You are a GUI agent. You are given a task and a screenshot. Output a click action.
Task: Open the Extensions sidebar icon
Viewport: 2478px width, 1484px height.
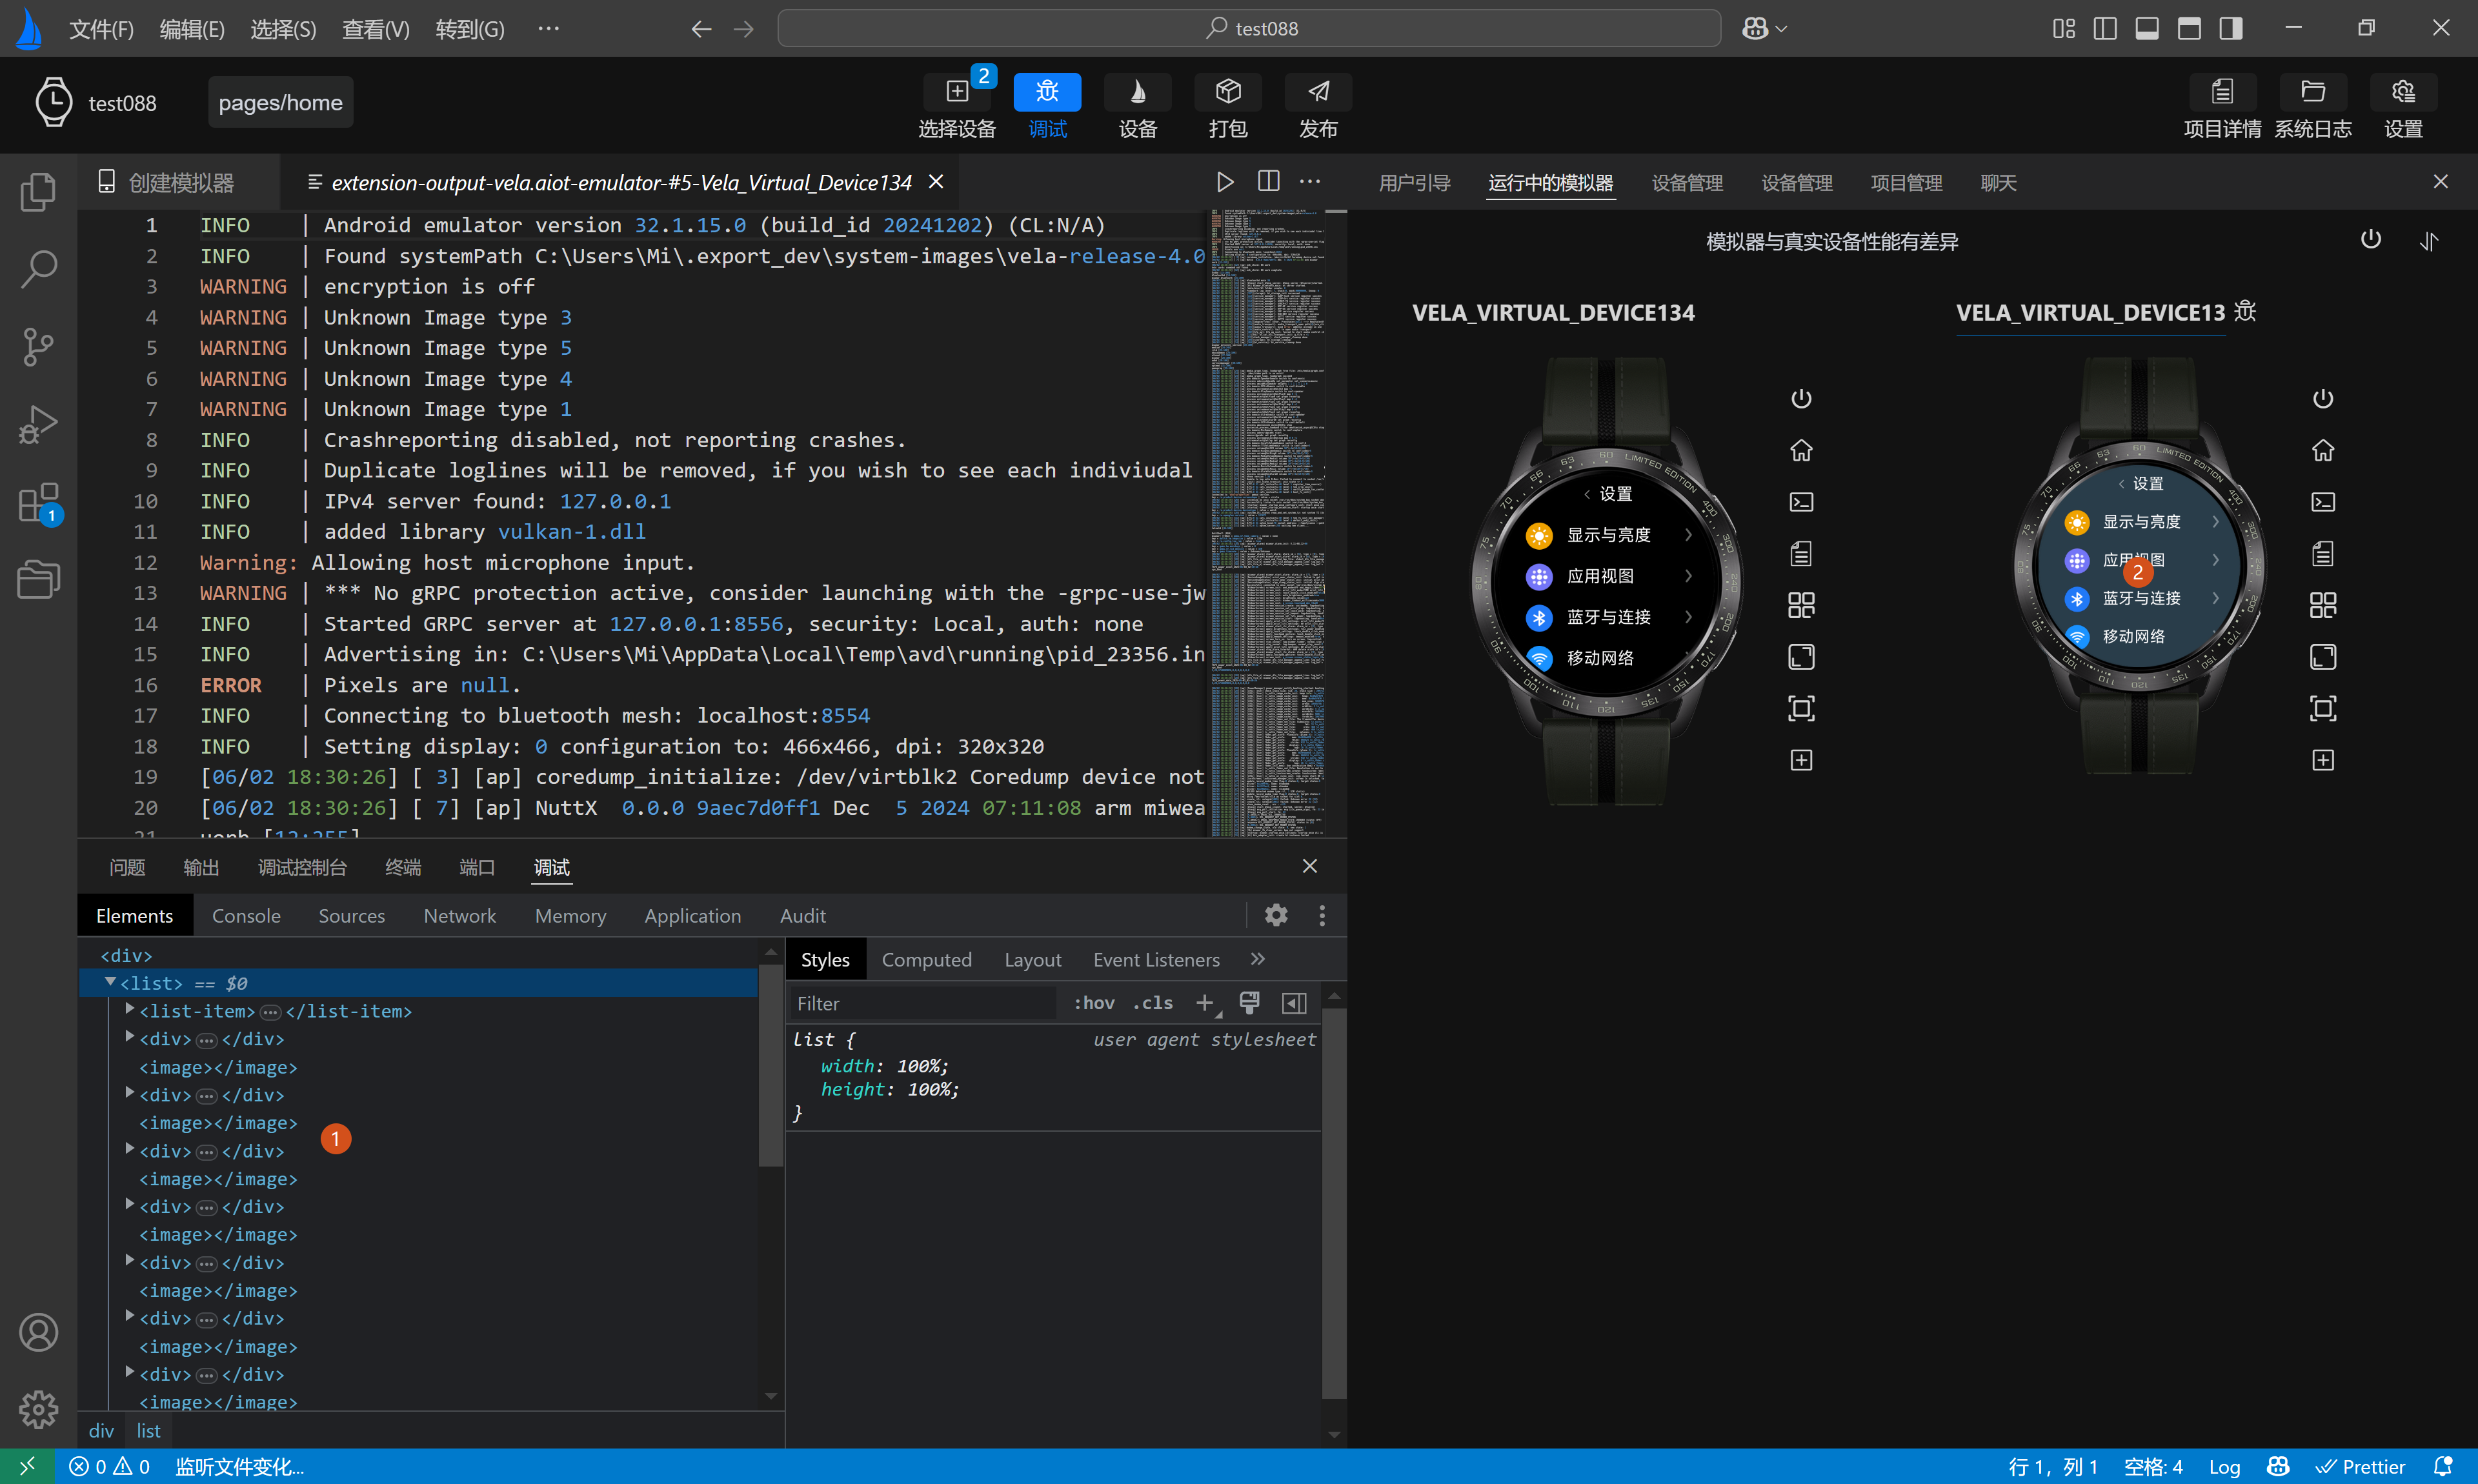click(38, 502)
